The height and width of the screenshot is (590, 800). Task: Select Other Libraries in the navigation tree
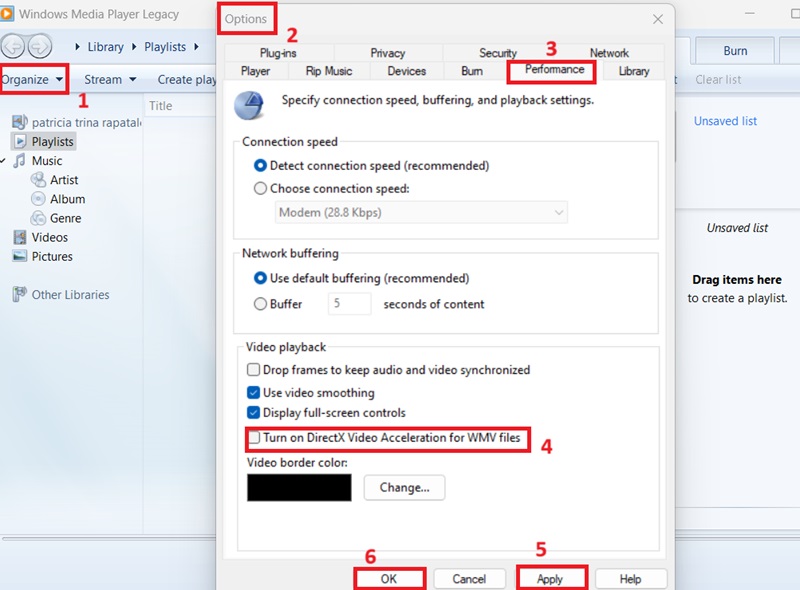(x=70, y=294)
